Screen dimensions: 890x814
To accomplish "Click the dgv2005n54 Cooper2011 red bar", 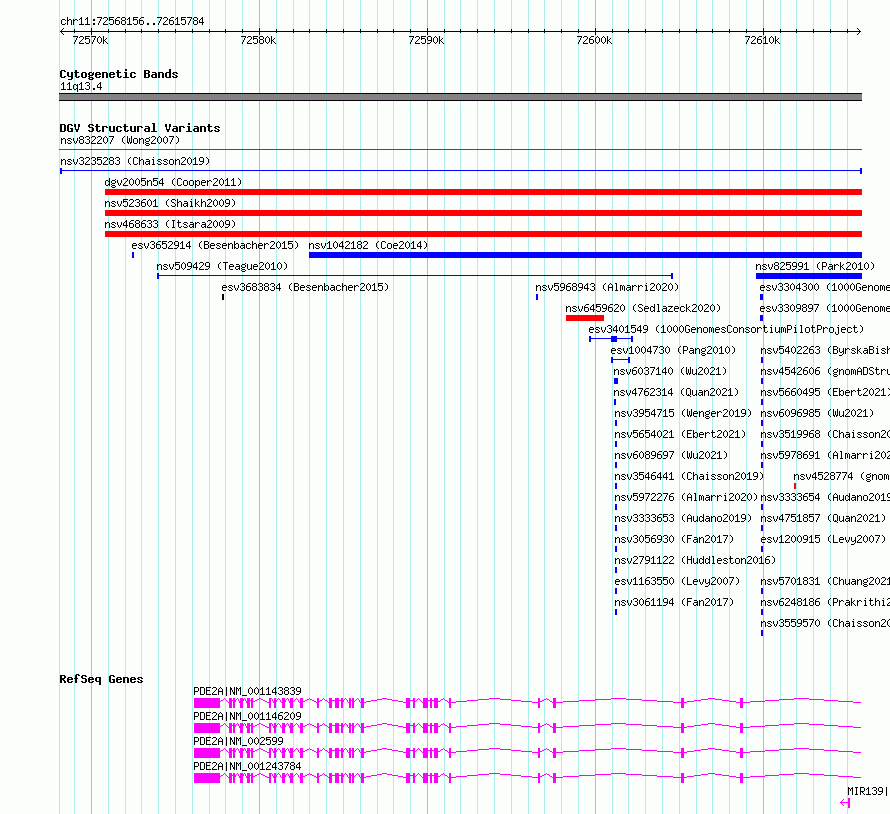I will pyautogui.click(x=483, y=192).
